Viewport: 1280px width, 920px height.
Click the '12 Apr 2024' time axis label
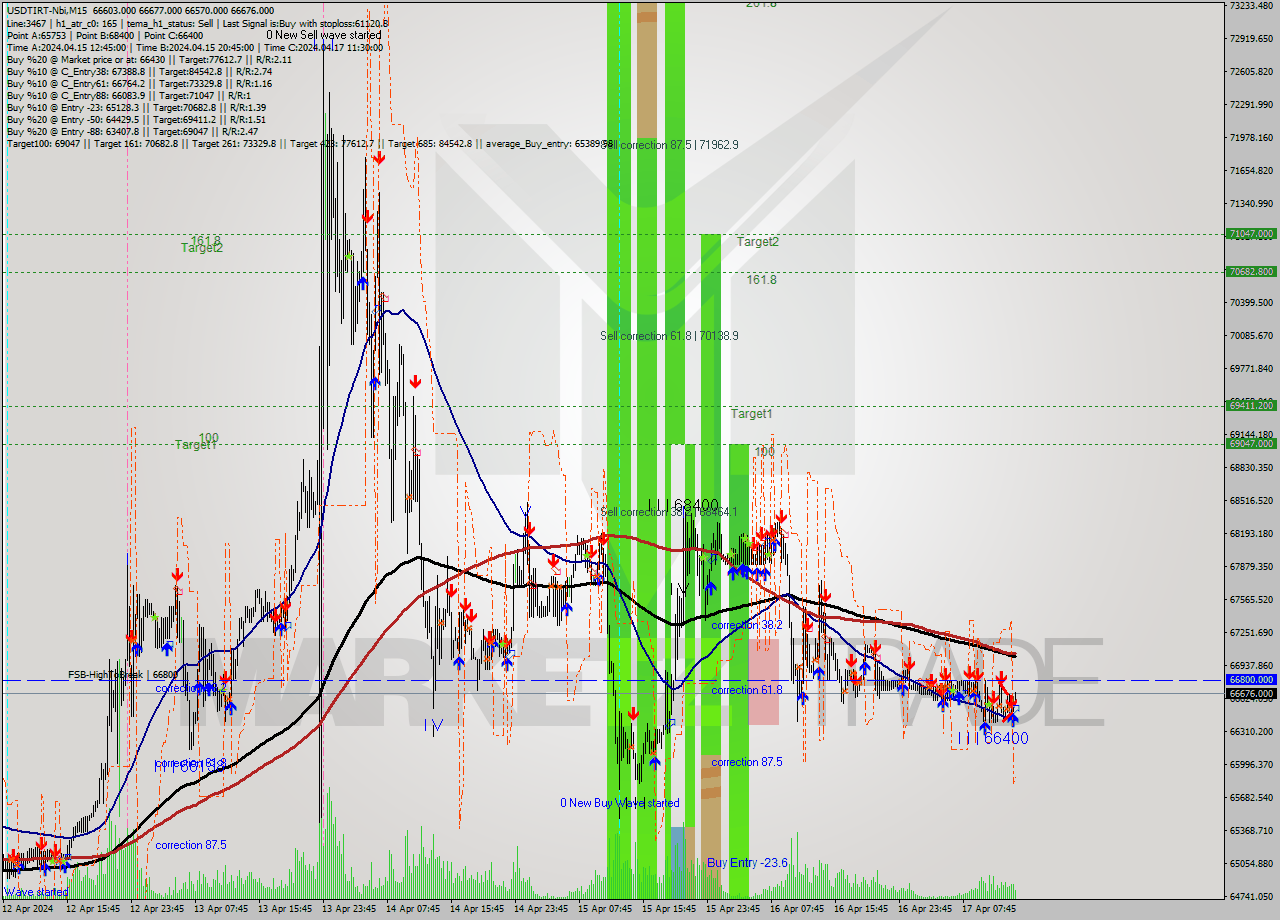(x=29, y=909)
